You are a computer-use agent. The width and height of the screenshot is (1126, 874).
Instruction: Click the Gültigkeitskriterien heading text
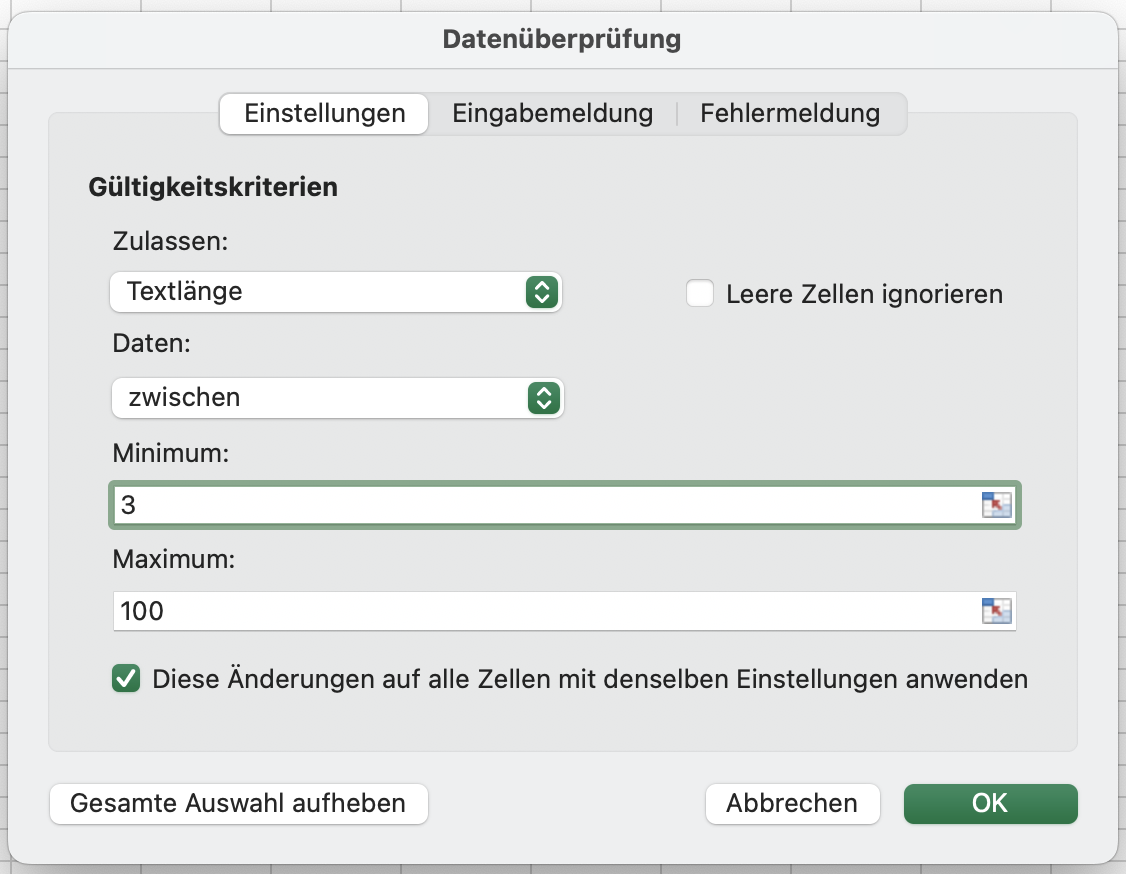click(213, 187)
